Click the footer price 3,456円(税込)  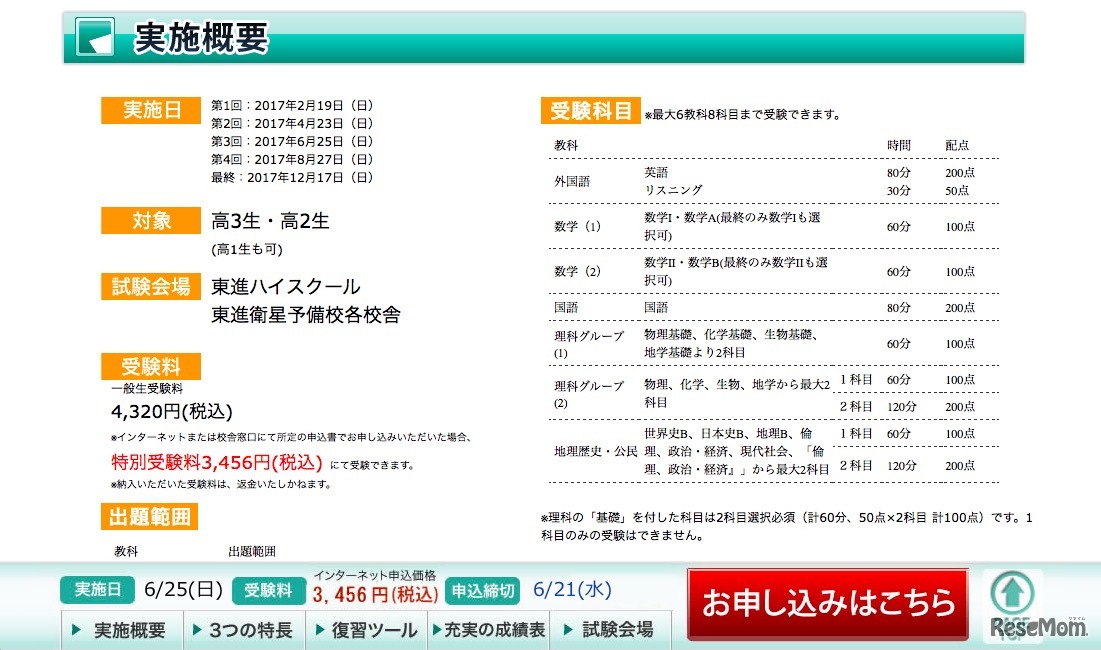(x=376, y=595)
